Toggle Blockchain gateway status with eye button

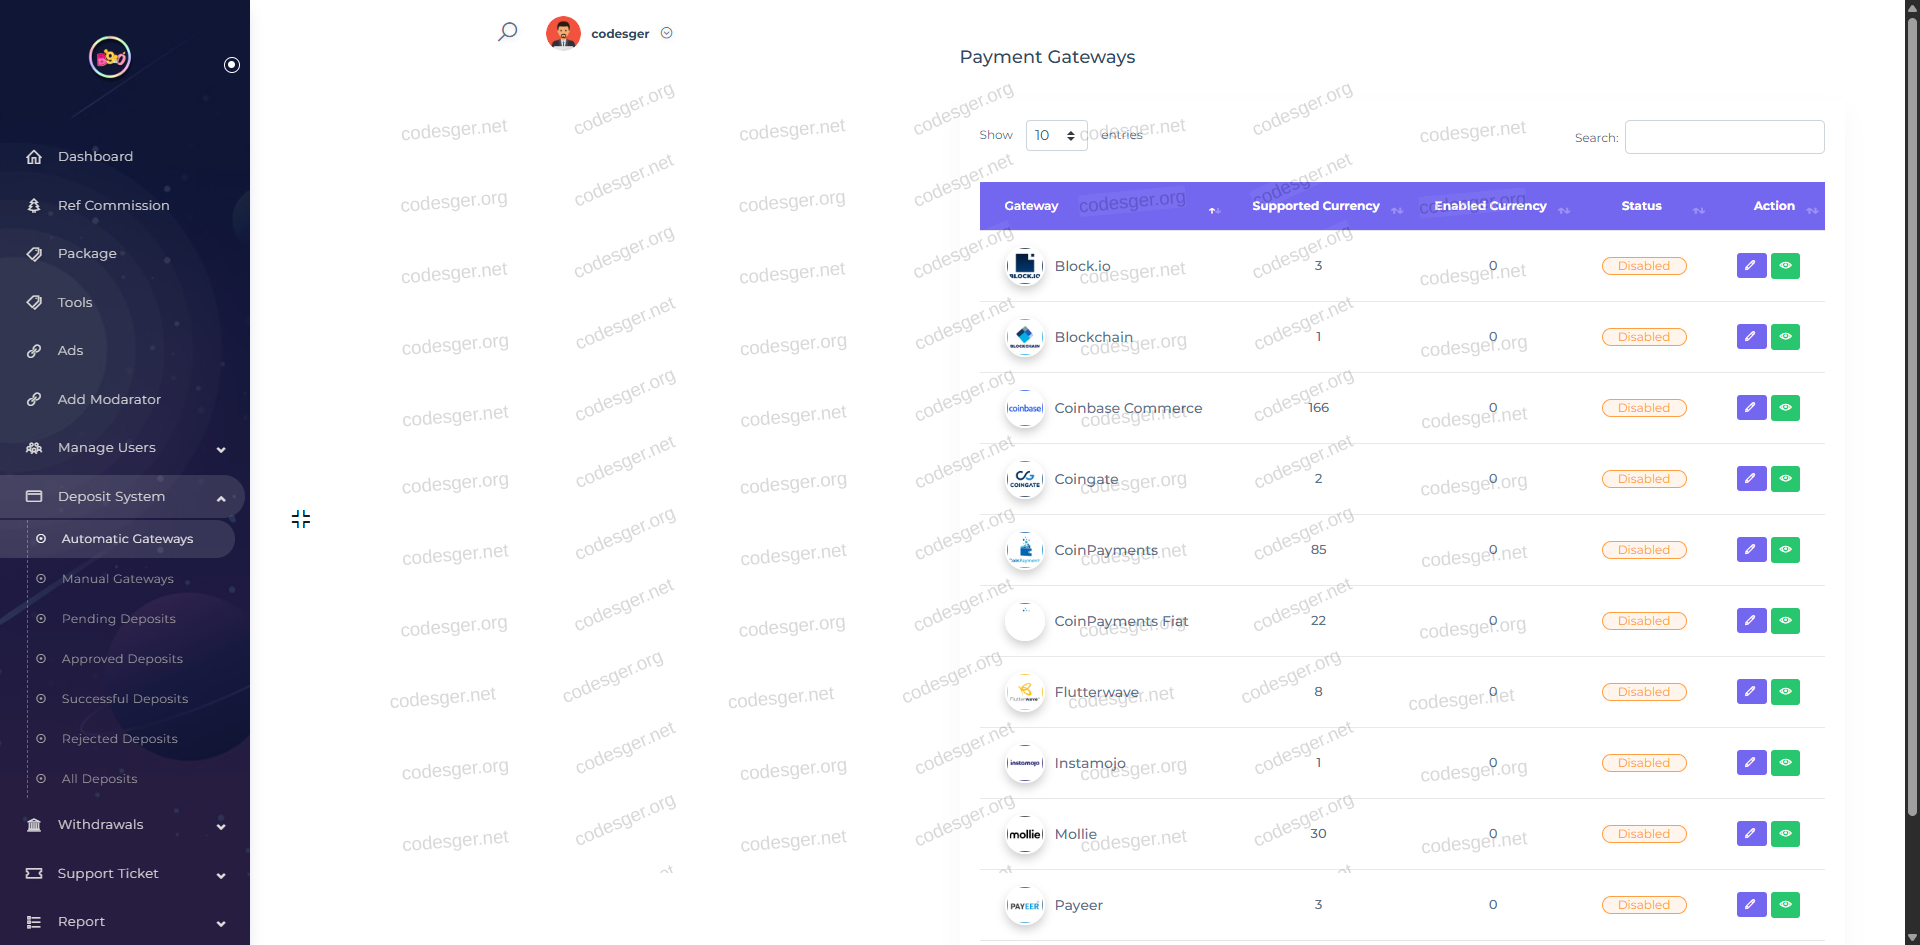coord(1785,337)
